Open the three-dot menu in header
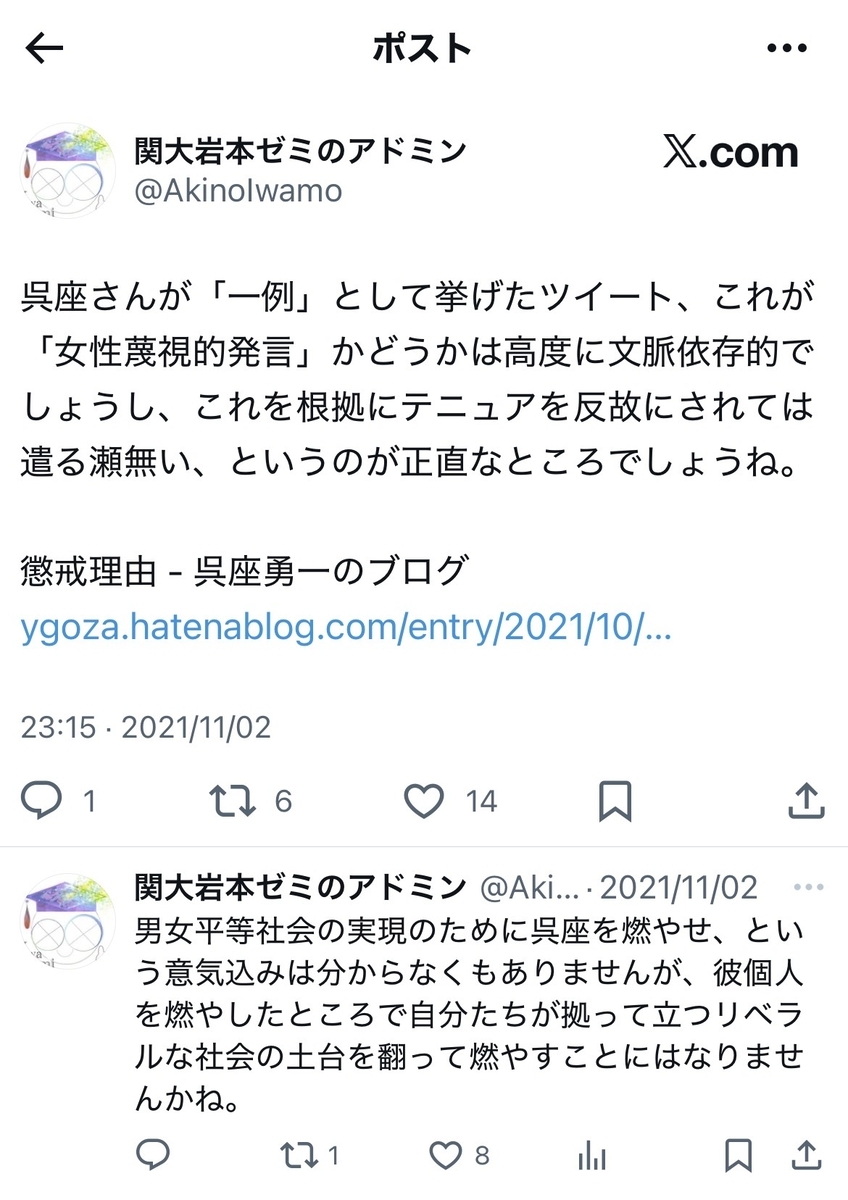Viewport: 848px width, 1200px height. click(x=786, y=48)
